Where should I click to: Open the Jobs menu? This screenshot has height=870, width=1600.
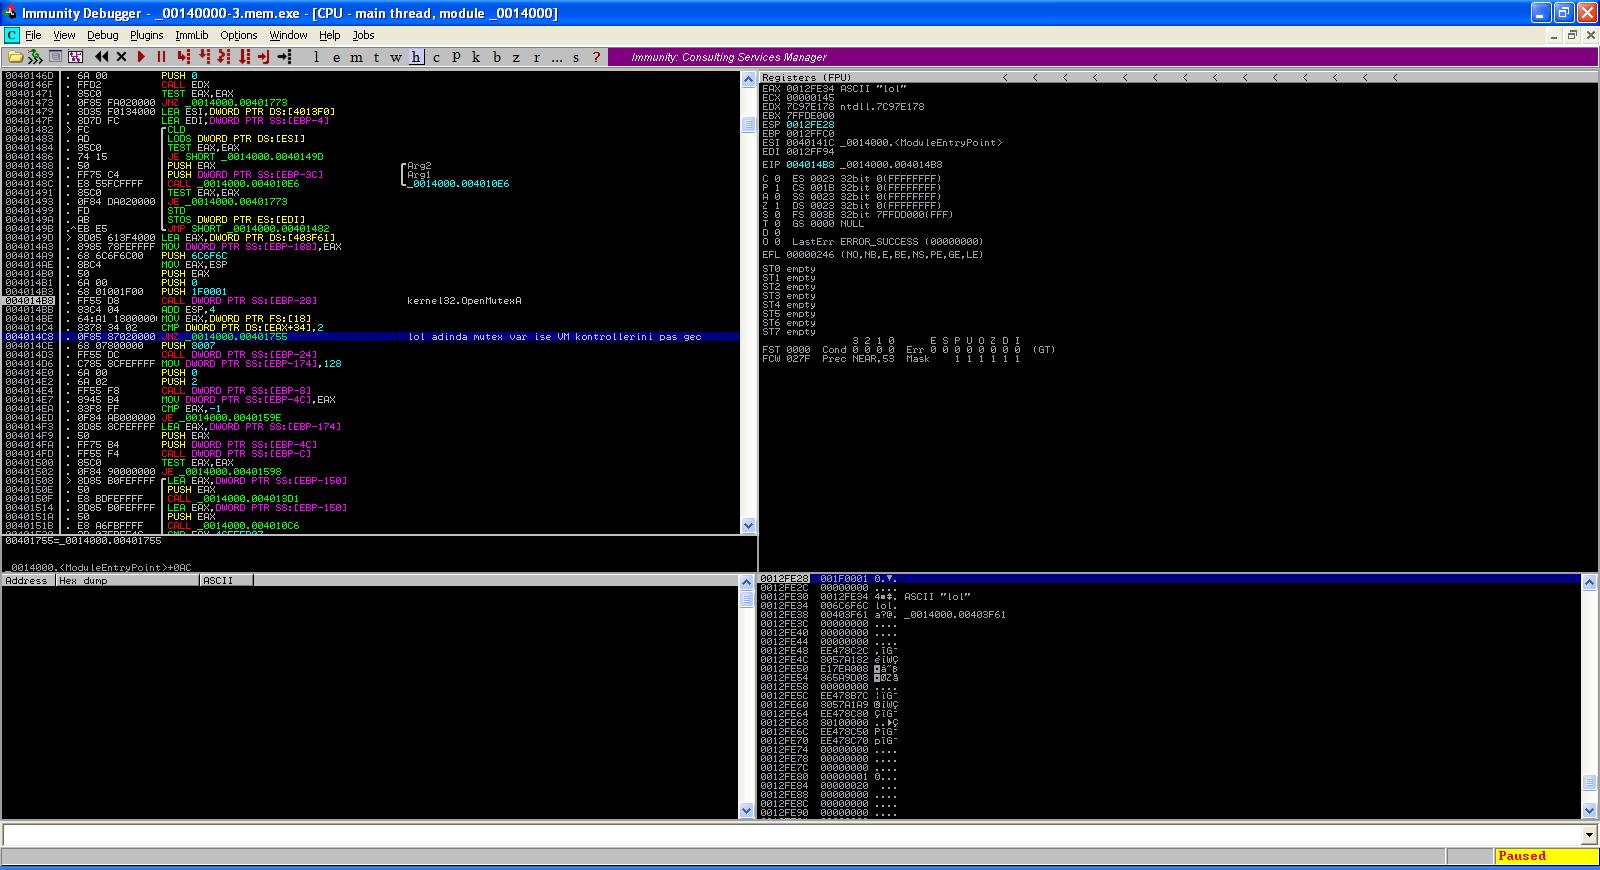(363, 35)
